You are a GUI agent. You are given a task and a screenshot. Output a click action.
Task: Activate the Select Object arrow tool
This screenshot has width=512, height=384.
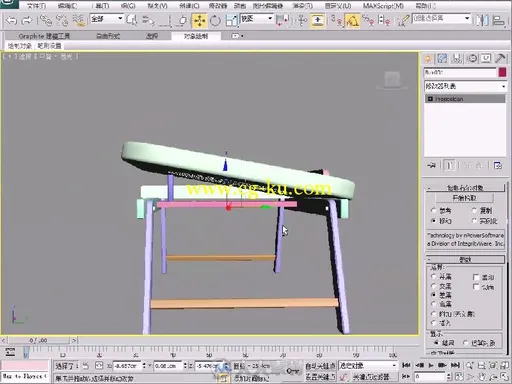pyautogui.click(x=132, y=21)
